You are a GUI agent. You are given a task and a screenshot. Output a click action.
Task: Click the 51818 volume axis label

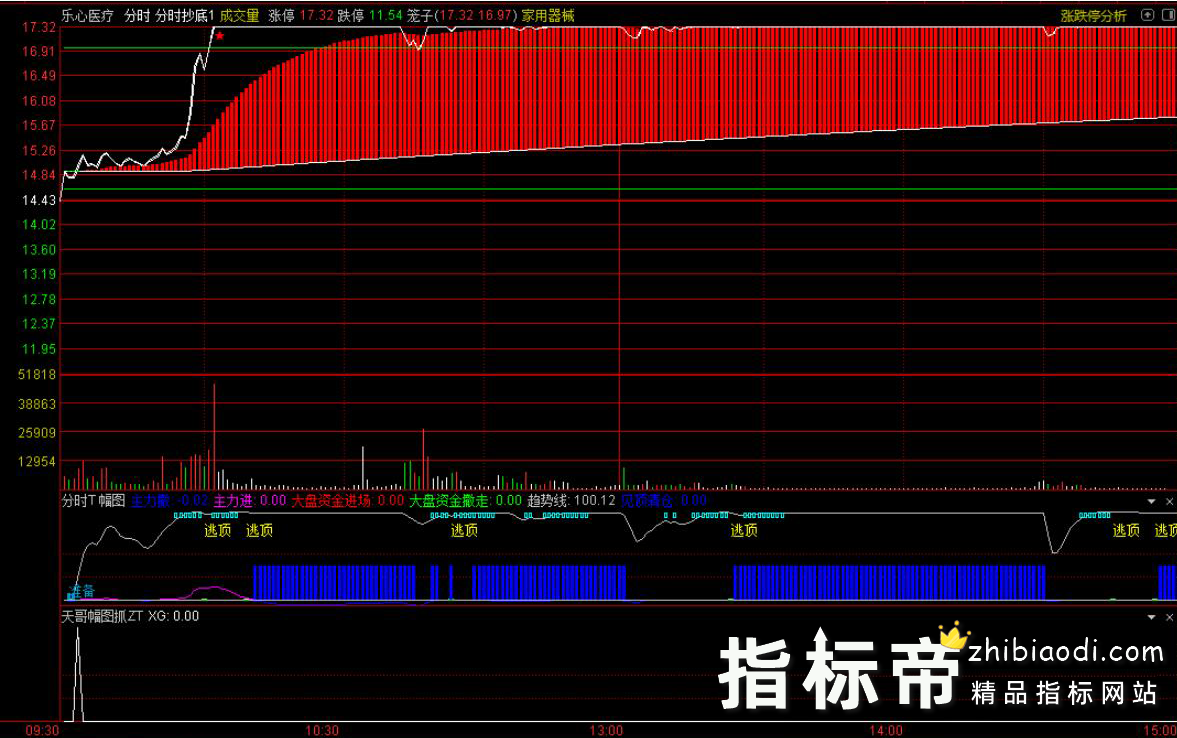click(37, 375)
